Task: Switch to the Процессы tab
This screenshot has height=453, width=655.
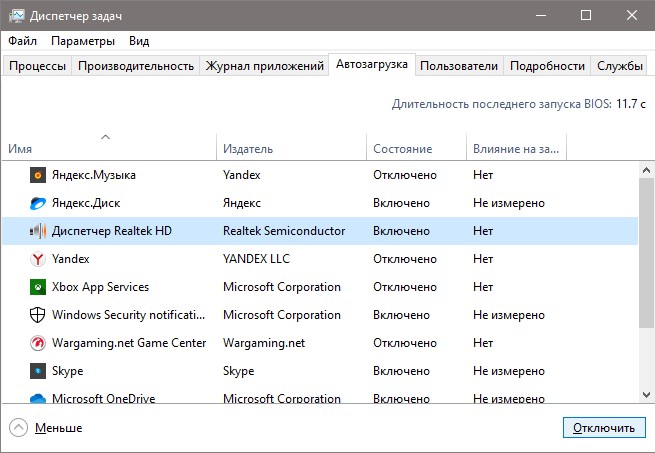Action: point(38,66)
